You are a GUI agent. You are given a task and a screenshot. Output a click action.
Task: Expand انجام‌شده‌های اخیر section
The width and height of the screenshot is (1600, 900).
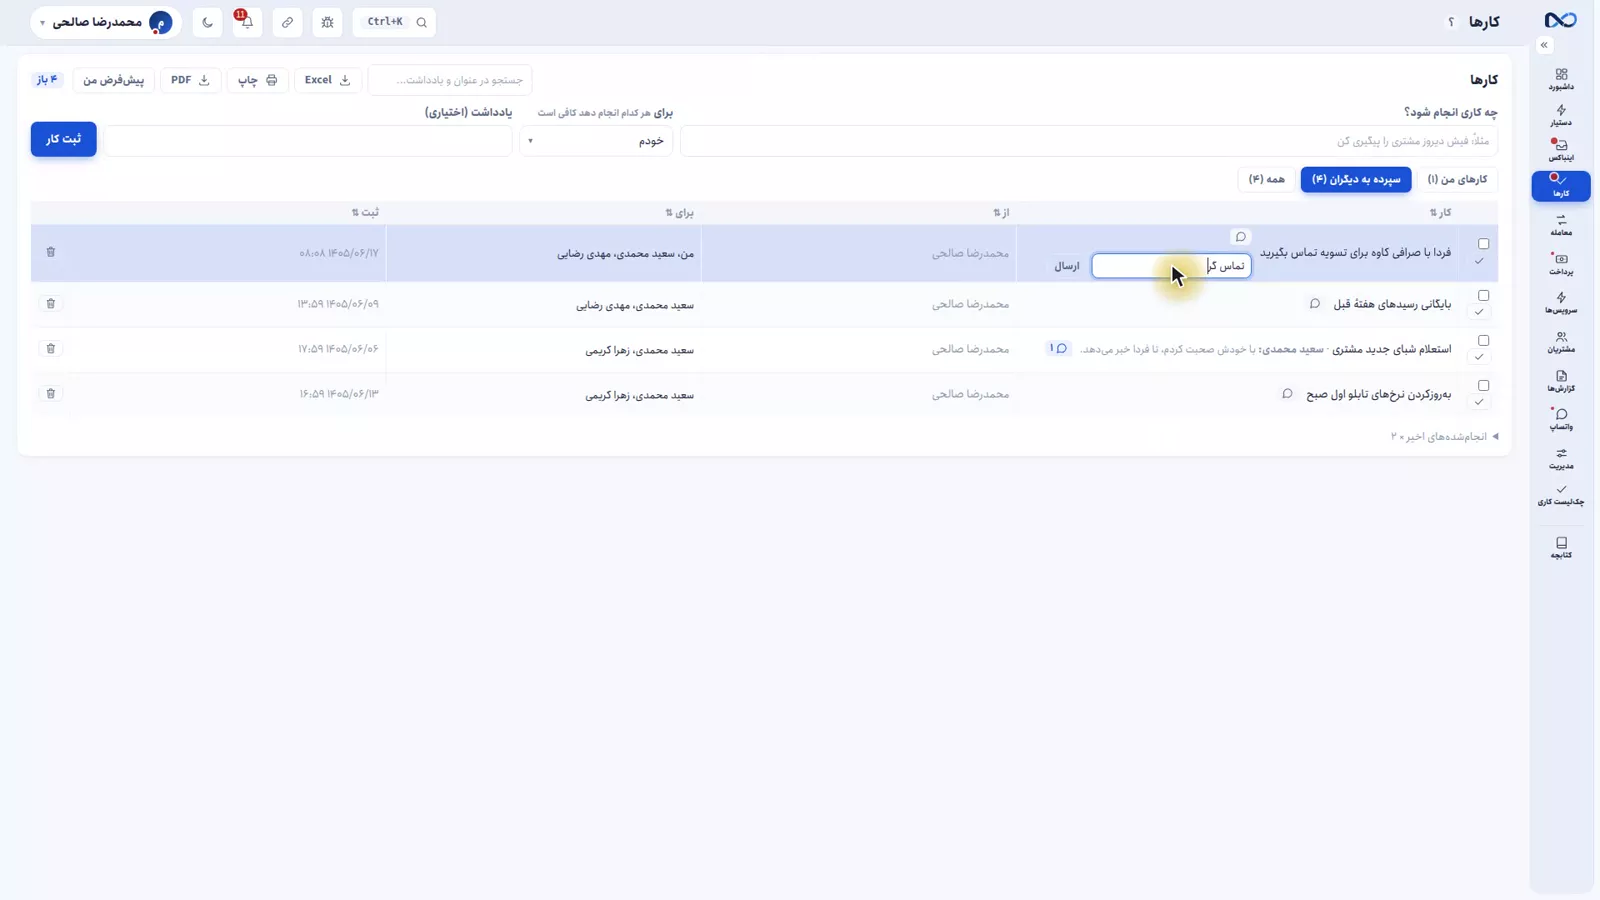(x=1444, y=437)
